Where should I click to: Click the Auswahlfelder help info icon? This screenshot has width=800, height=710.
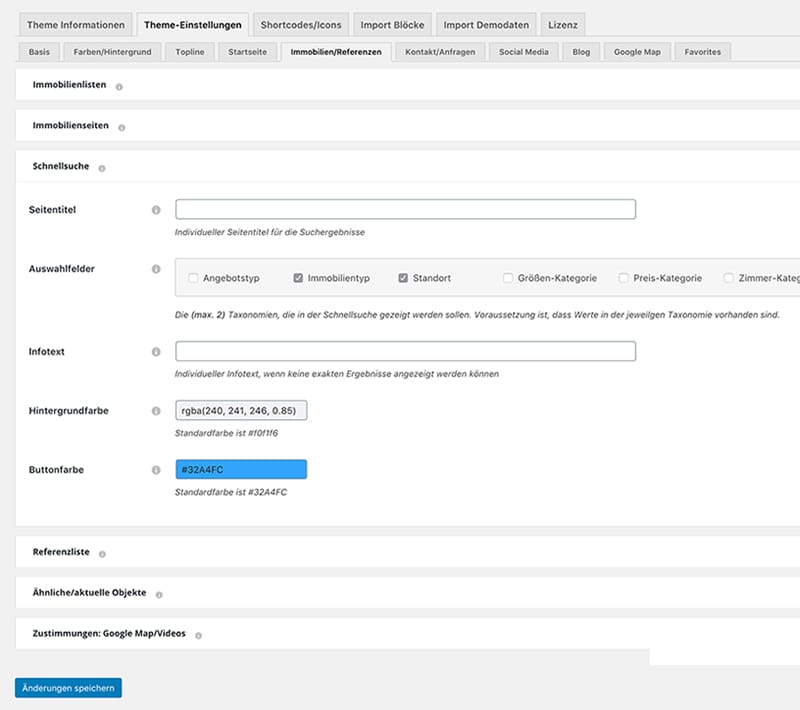[156, 269]
